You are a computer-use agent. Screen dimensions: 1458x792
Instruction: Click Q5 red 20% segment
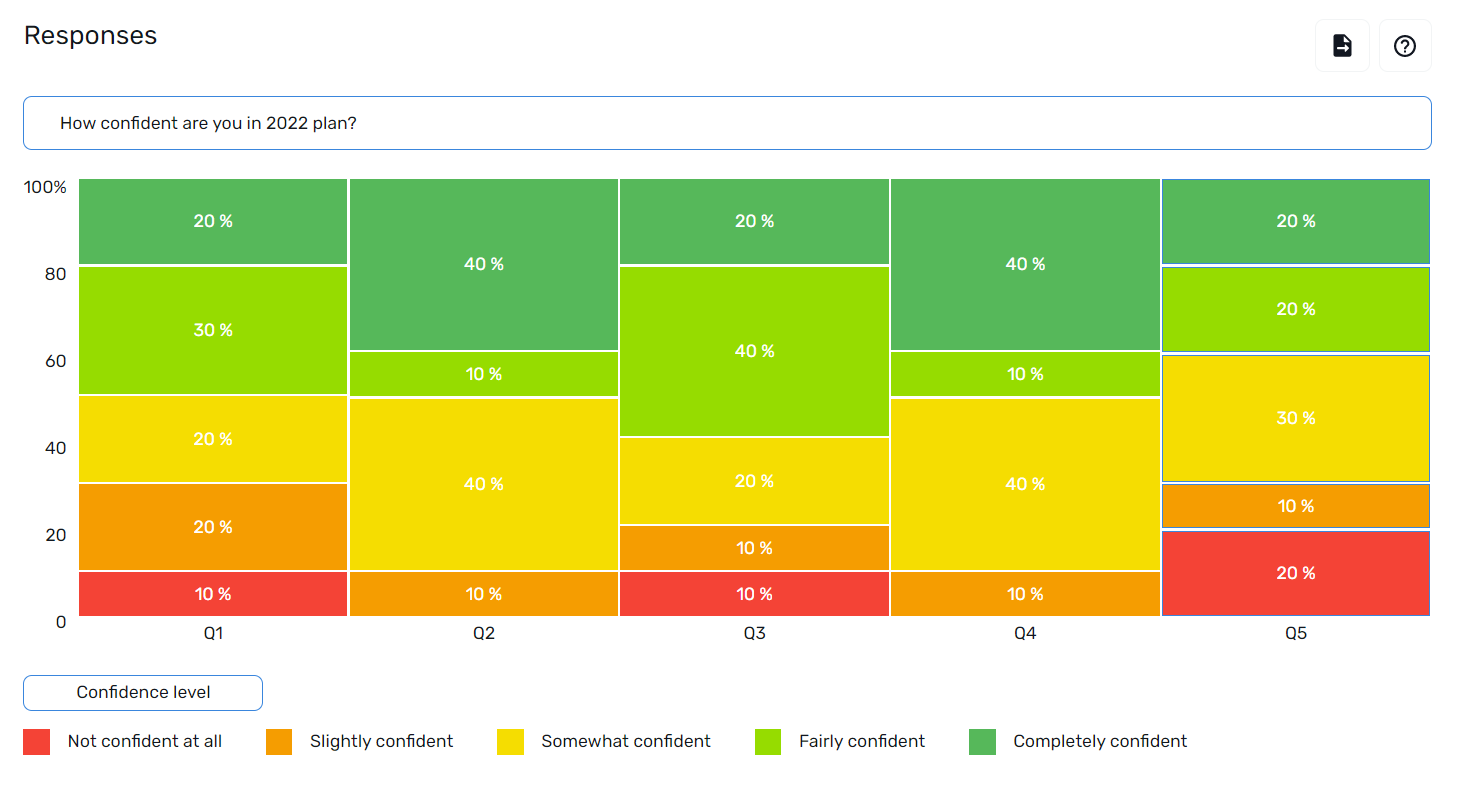1296,573
